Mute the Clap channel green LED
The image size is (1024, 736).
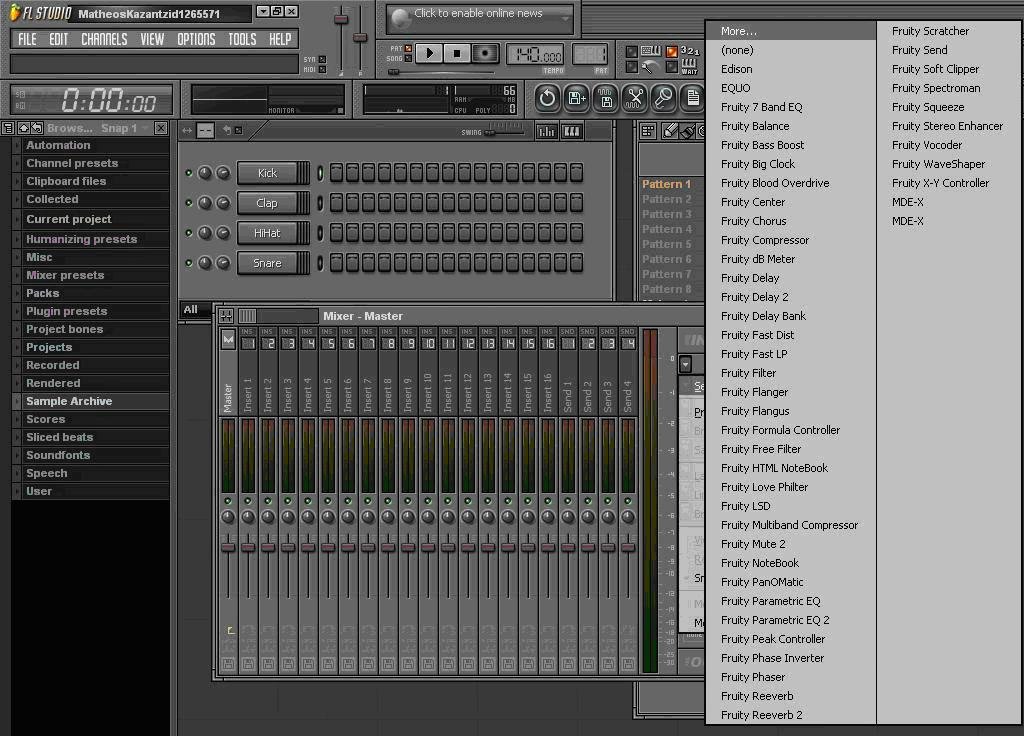(189, 203)
